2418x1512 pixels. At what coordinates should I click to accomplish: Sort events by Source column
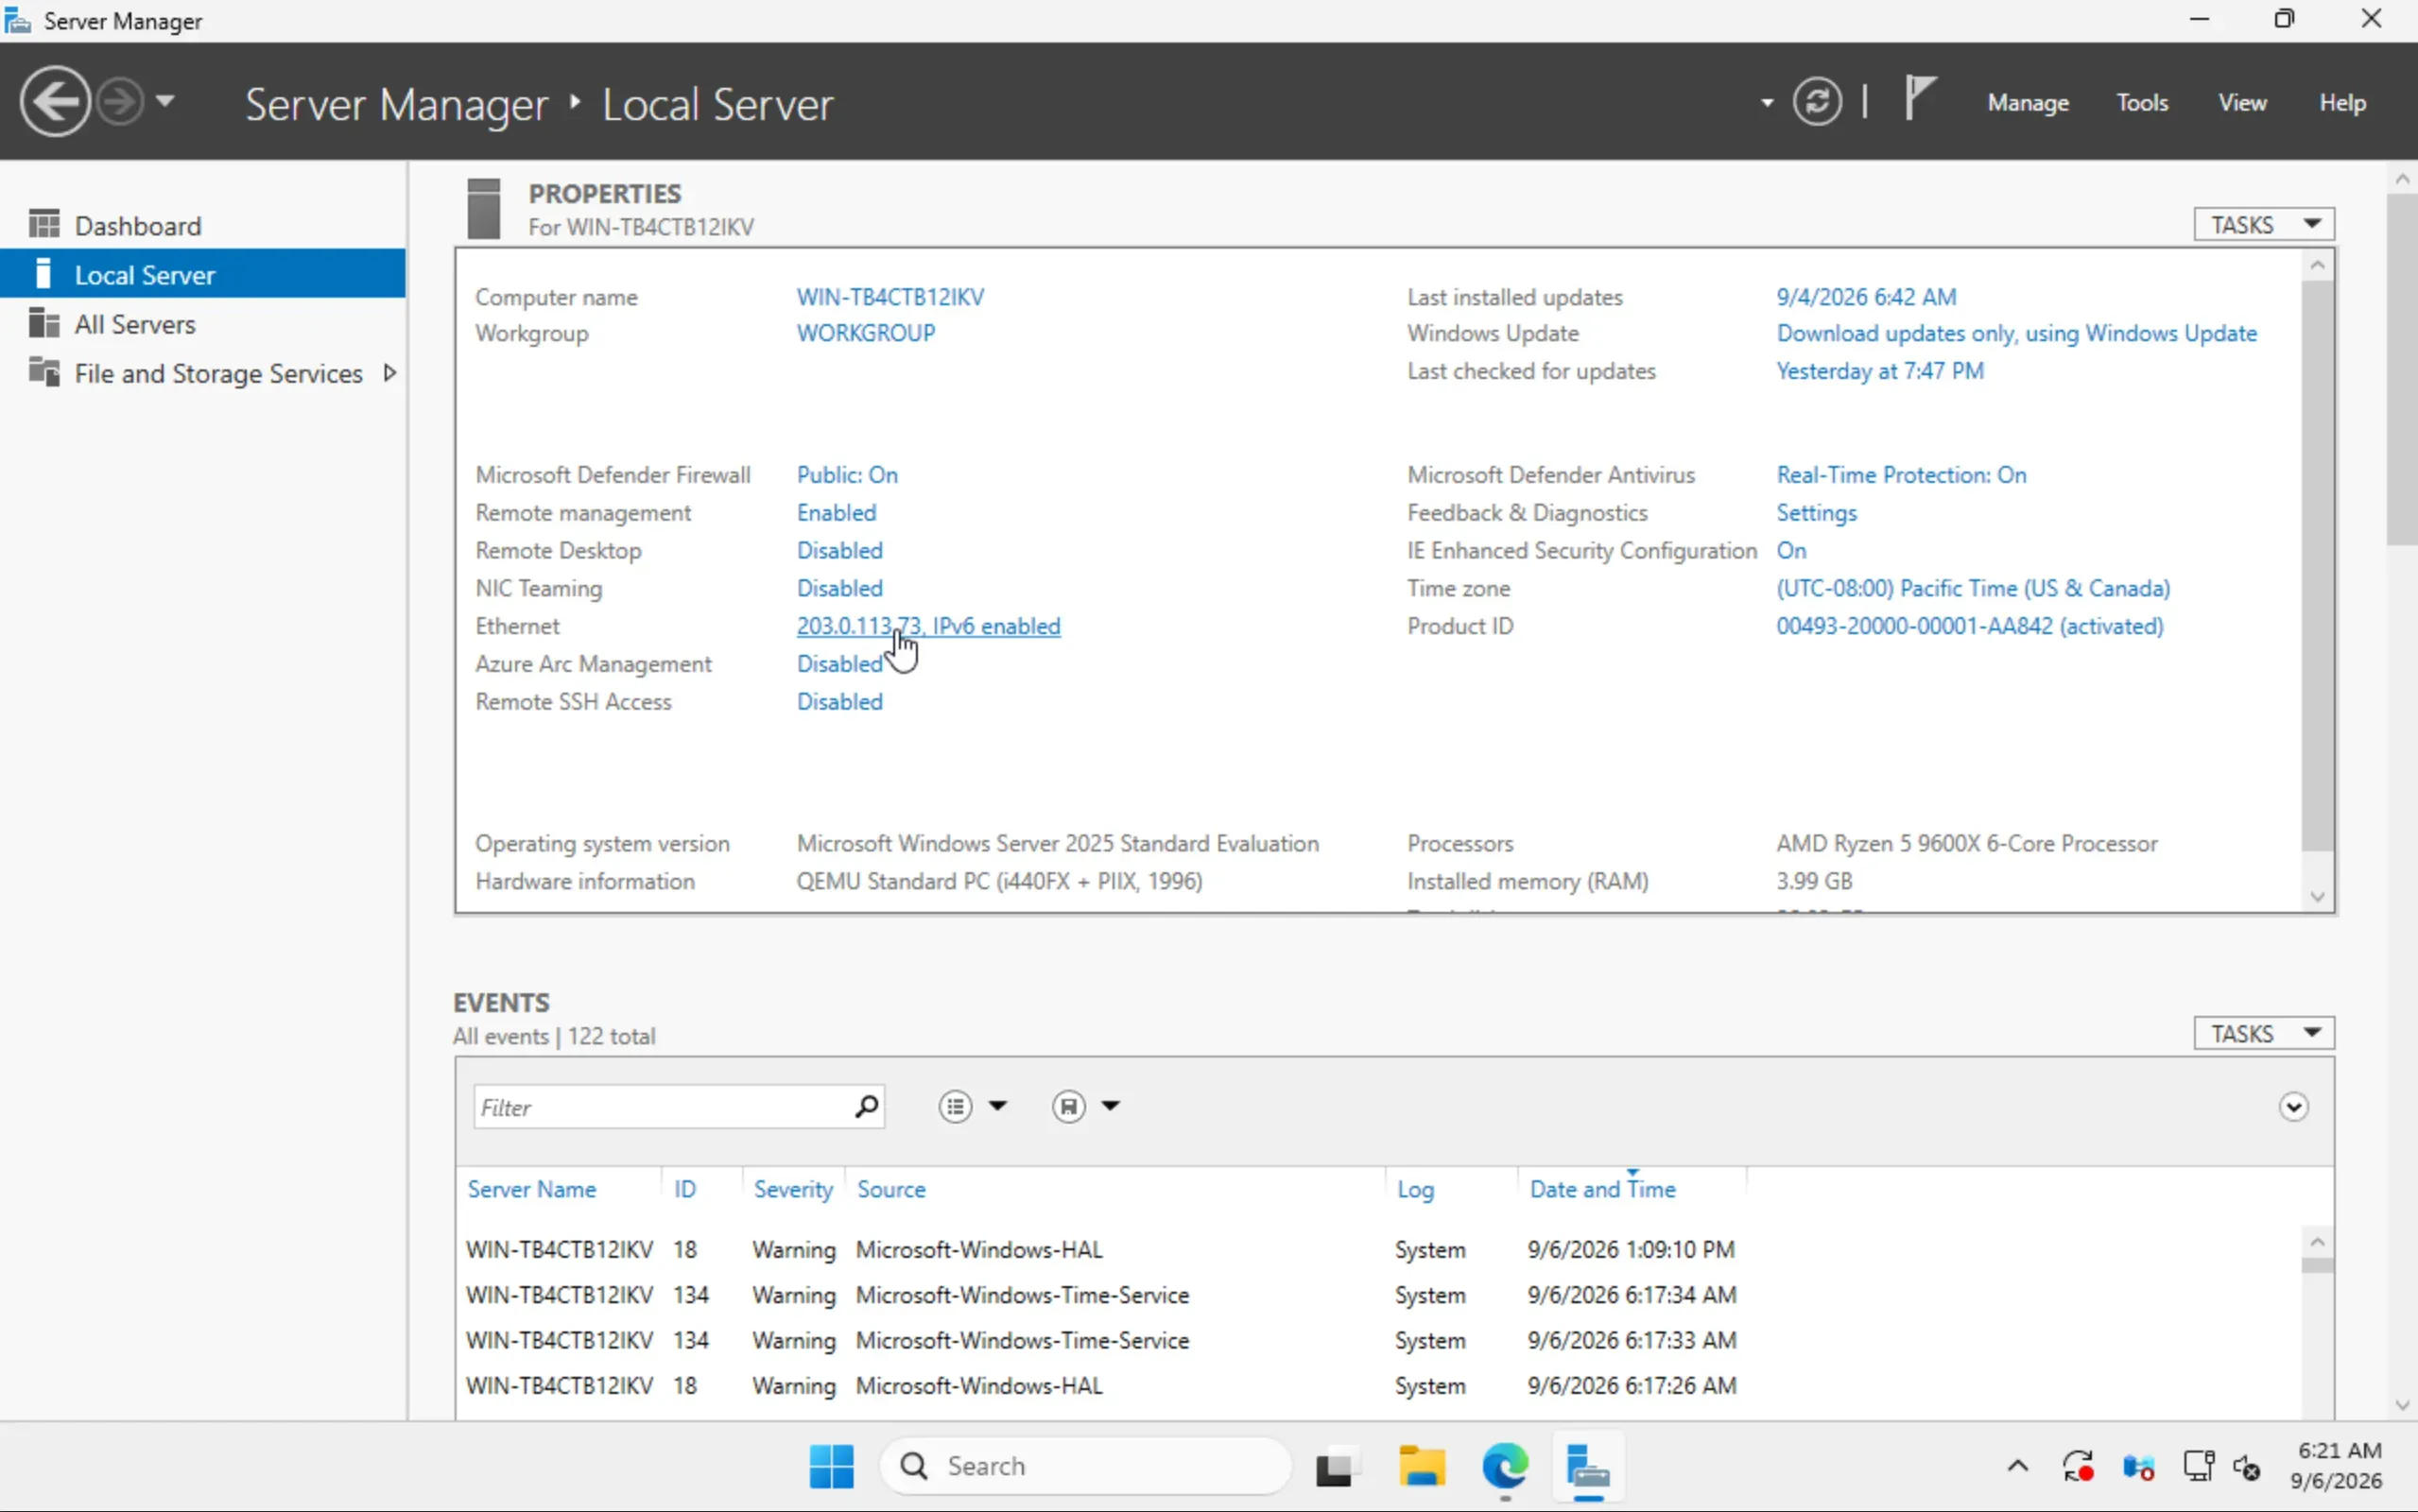click(x=891, y=1189)
